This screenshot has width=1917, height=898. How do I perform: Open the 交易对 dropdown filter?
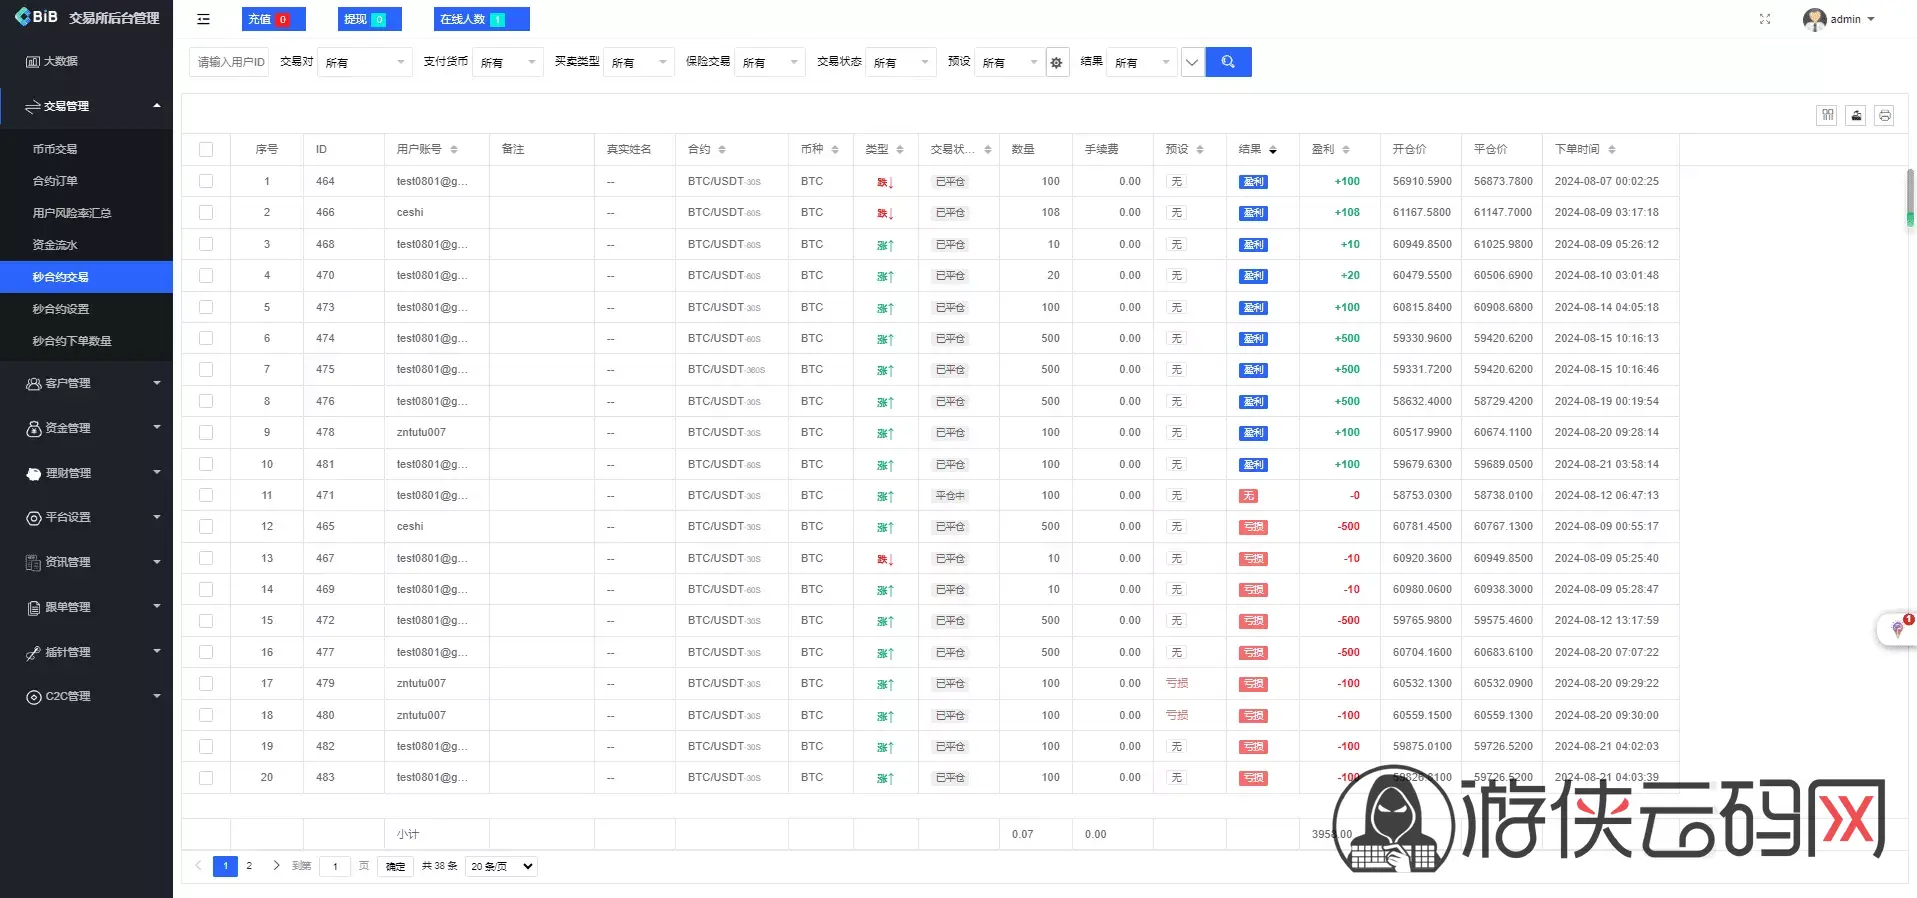tap(365, 62)
